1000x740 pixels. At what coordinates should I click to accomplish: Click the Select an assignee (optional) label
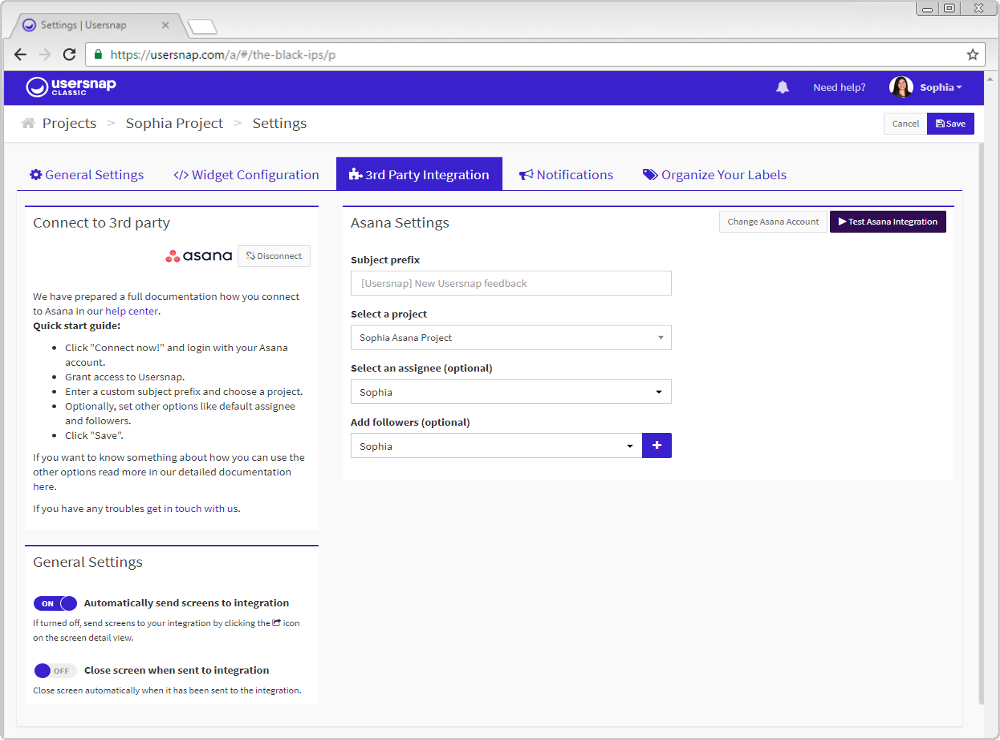pos(422,368)
